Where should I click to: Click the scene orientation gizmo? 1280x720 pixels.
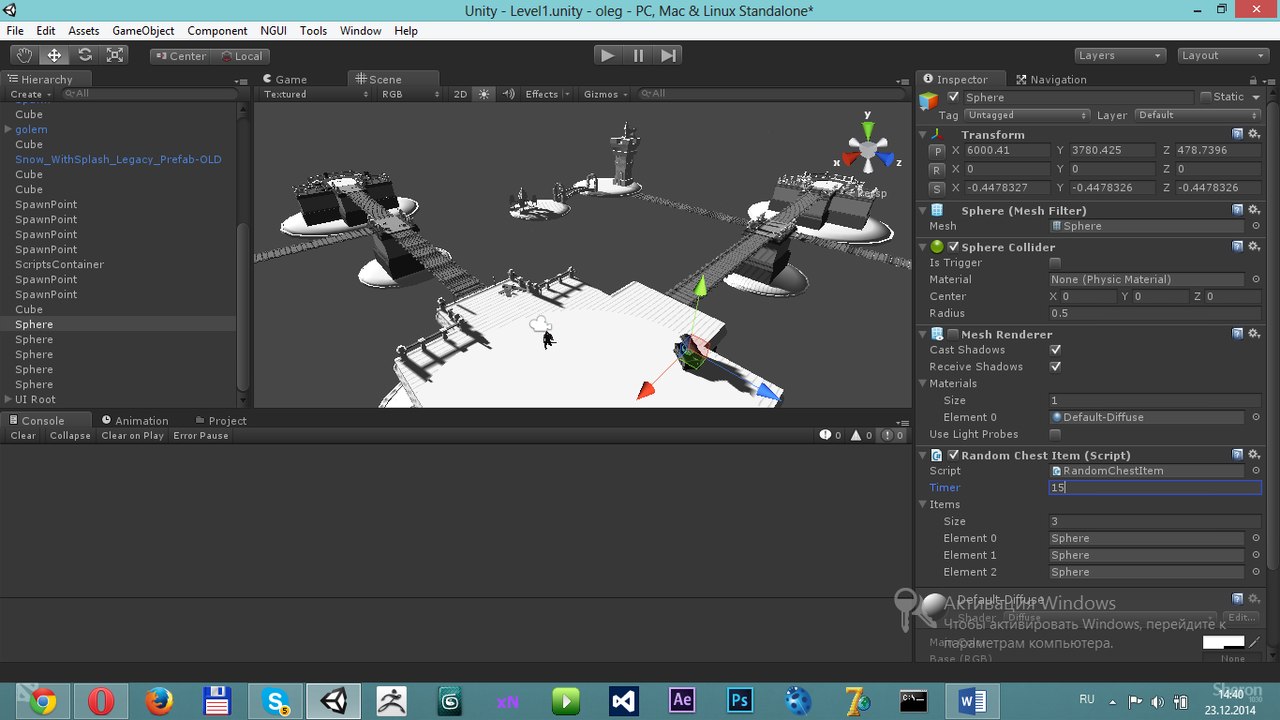pyautogui.click(x=867, y=152)
